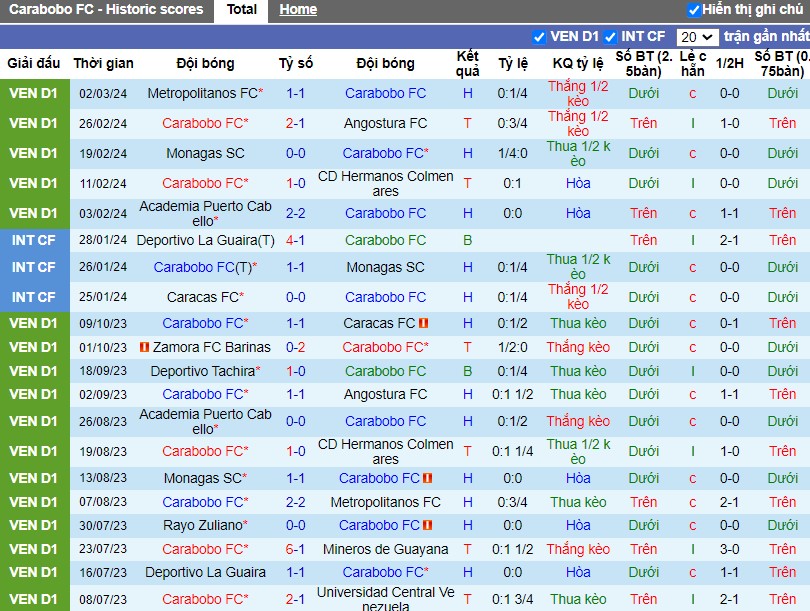Click red card icon in 13/08/23 Carabobo row
The height and width of the screenshot is (611, 810).
tap(427, 478)
